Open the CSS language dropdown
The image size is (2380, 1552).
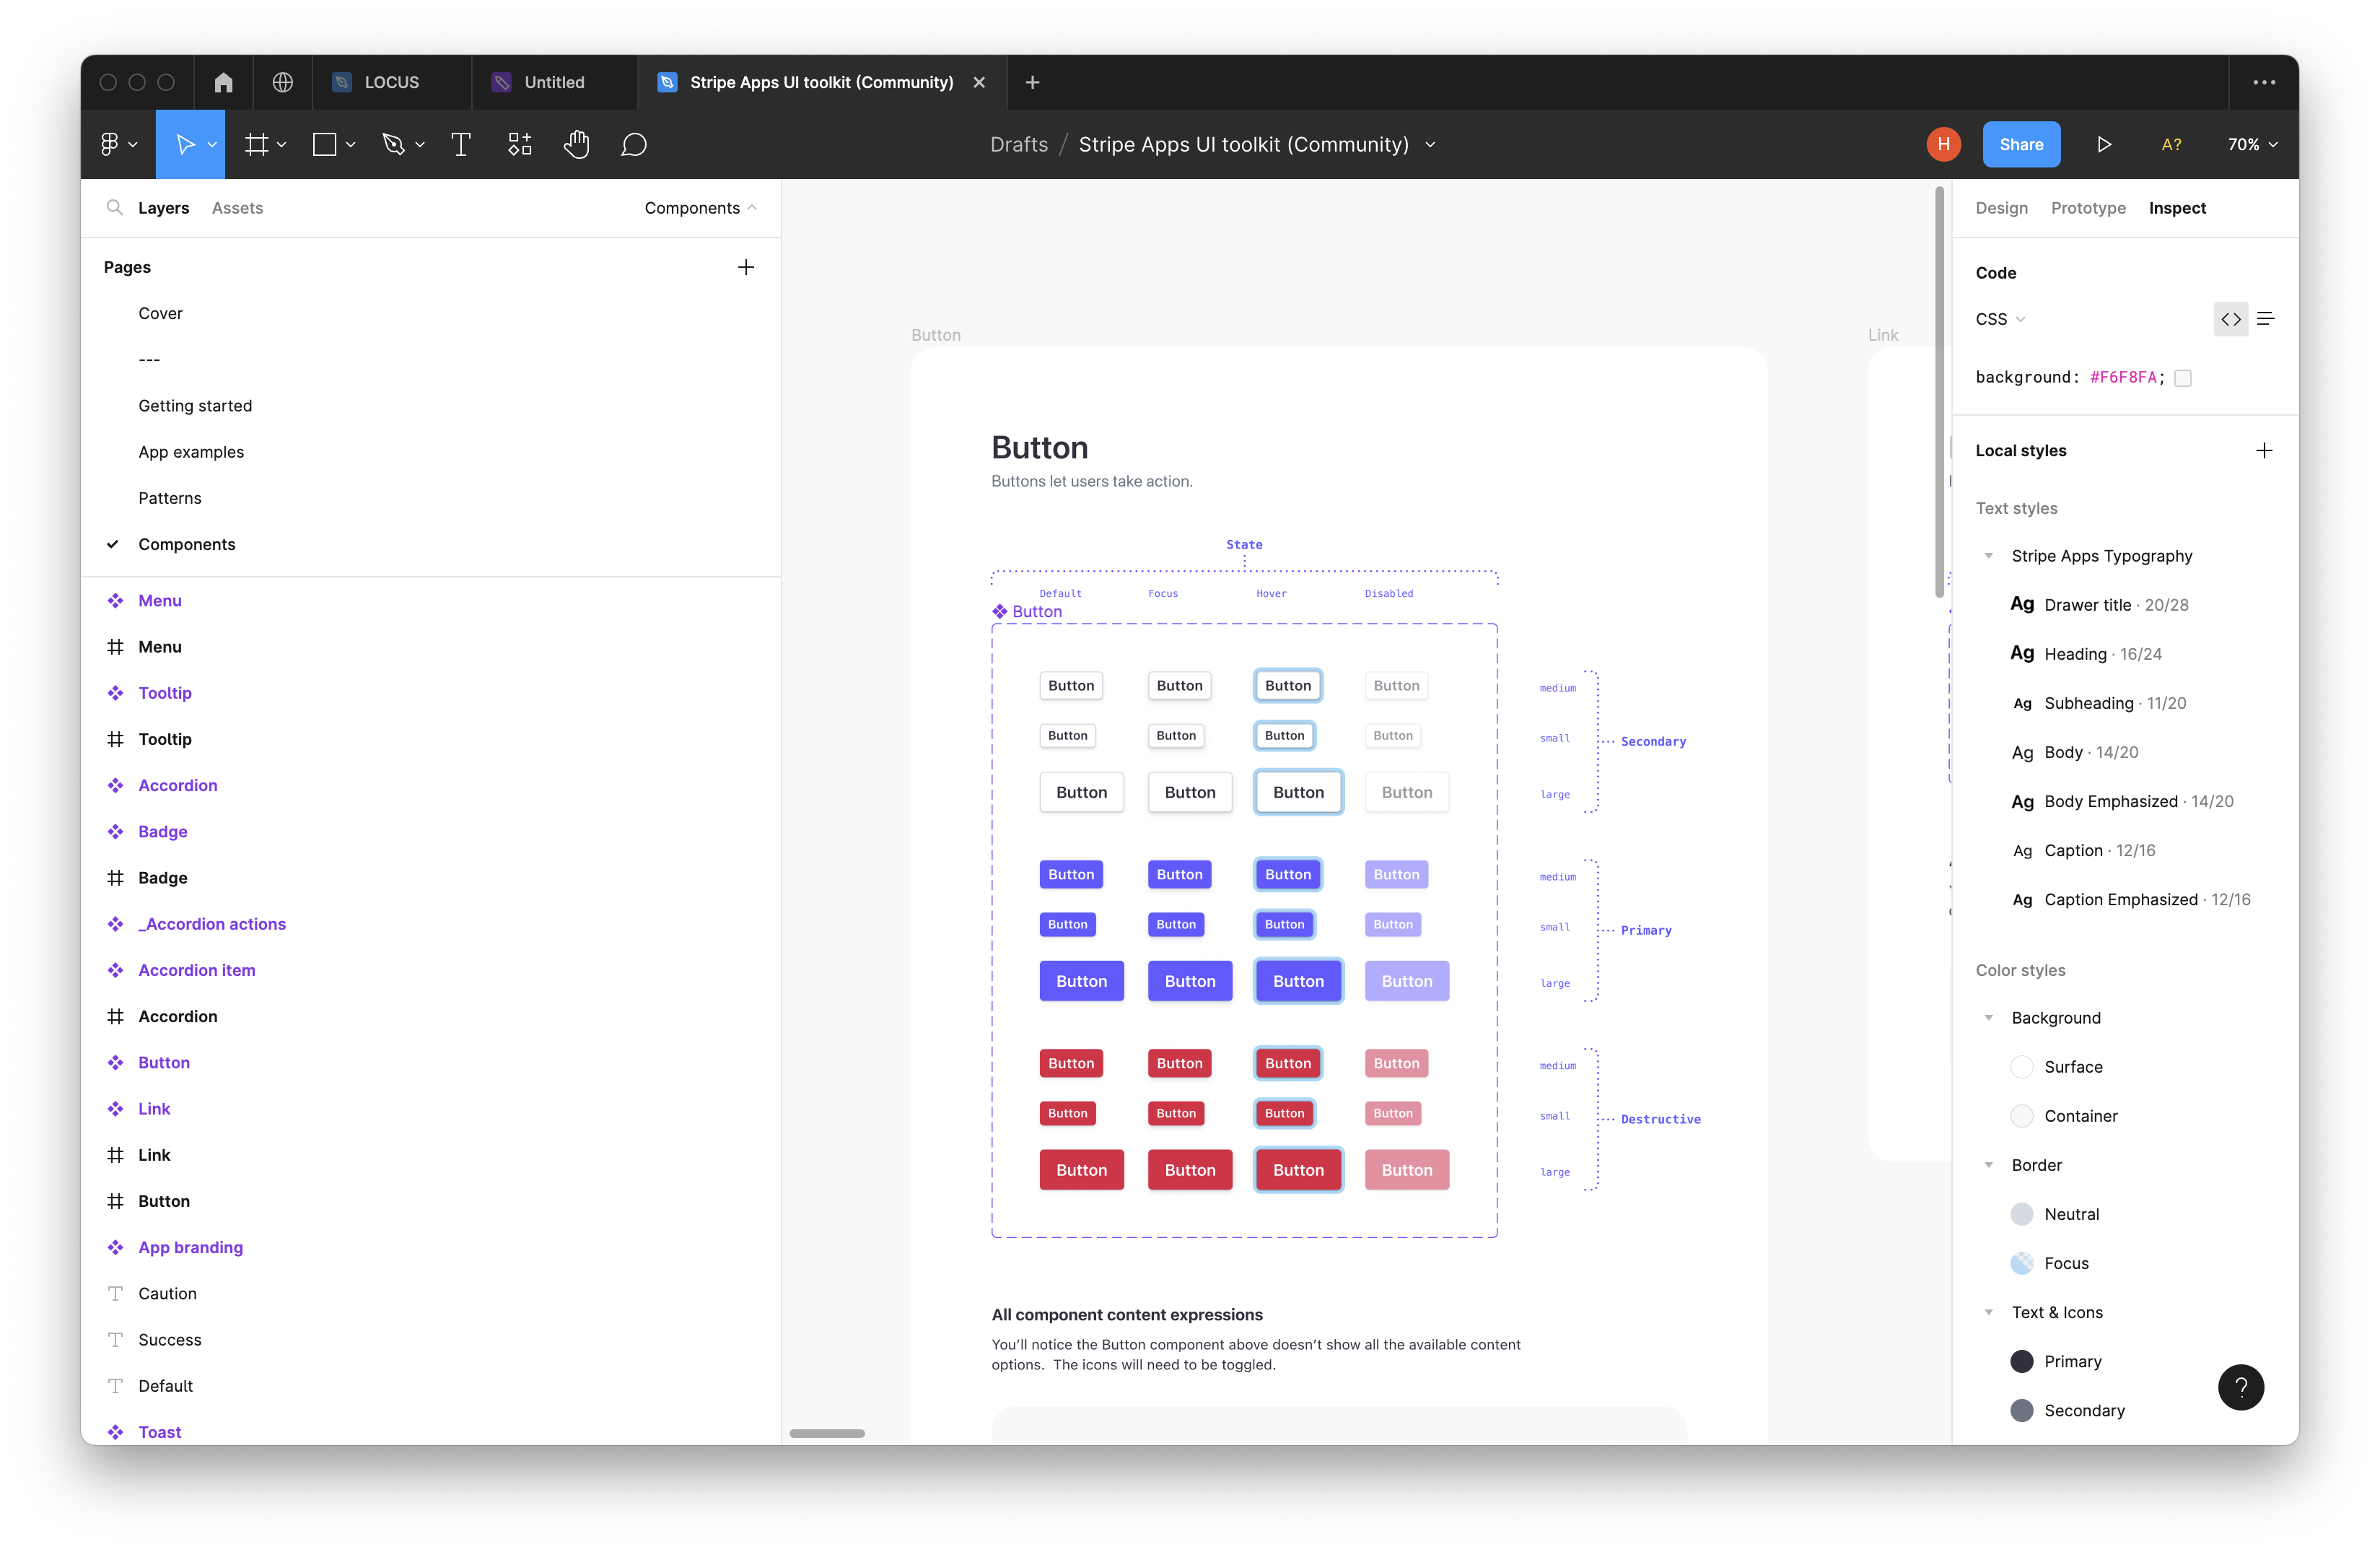[2000, 319]
